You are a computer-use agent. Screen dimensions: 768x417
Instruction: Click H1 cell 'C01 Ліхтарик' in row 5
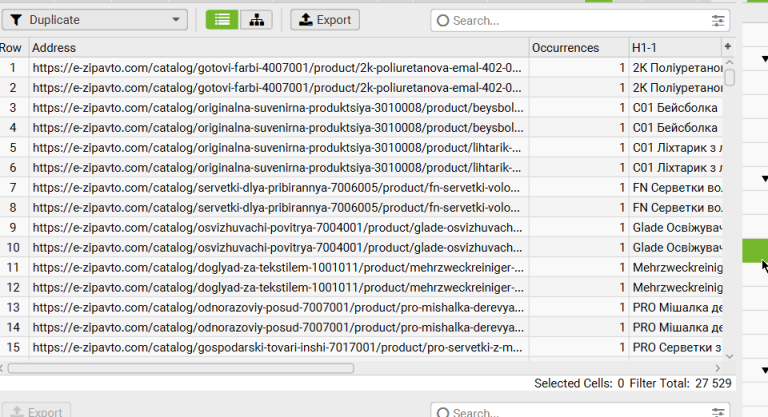pyautogui.click(x=677, y=148)
